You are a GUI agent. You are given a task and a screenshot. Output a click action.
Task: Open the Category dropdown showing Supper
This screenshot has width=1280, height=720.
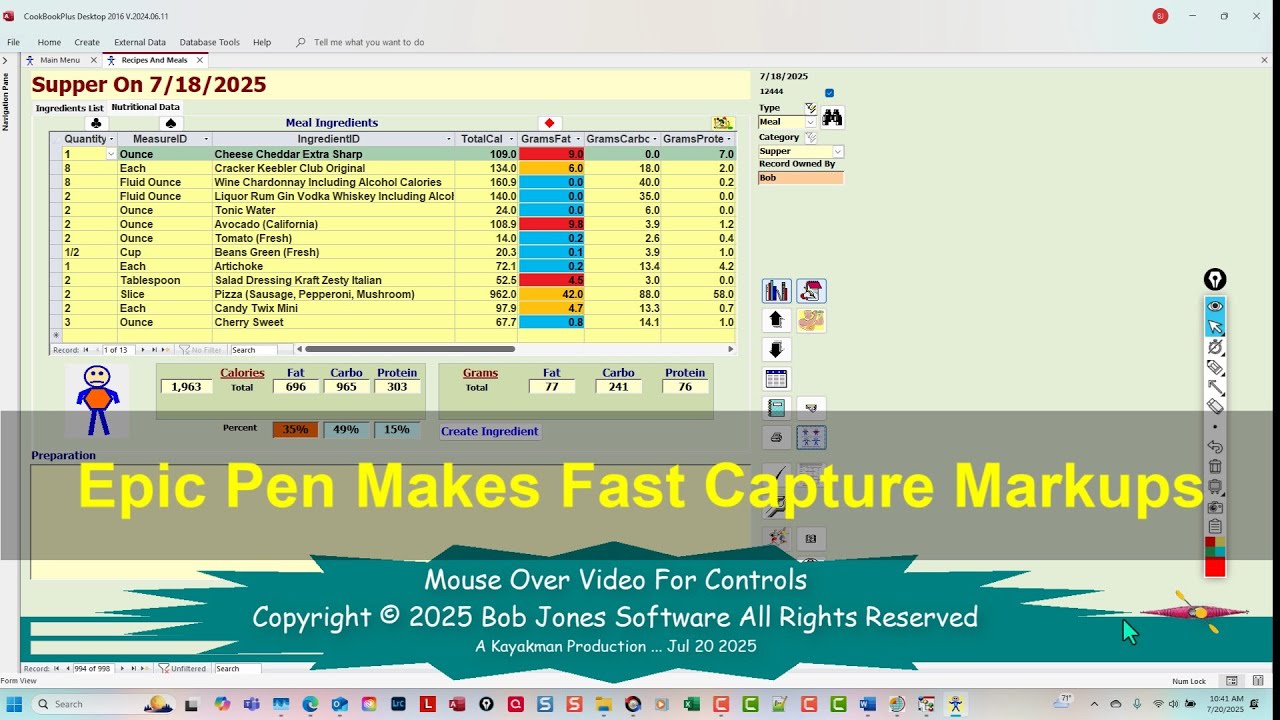point(838,152)
